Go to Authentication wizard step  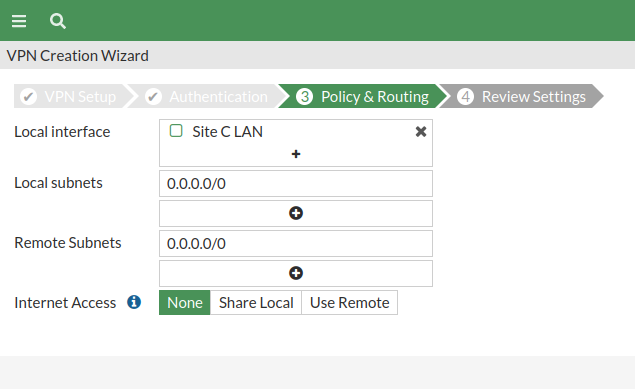click(207, 96)
